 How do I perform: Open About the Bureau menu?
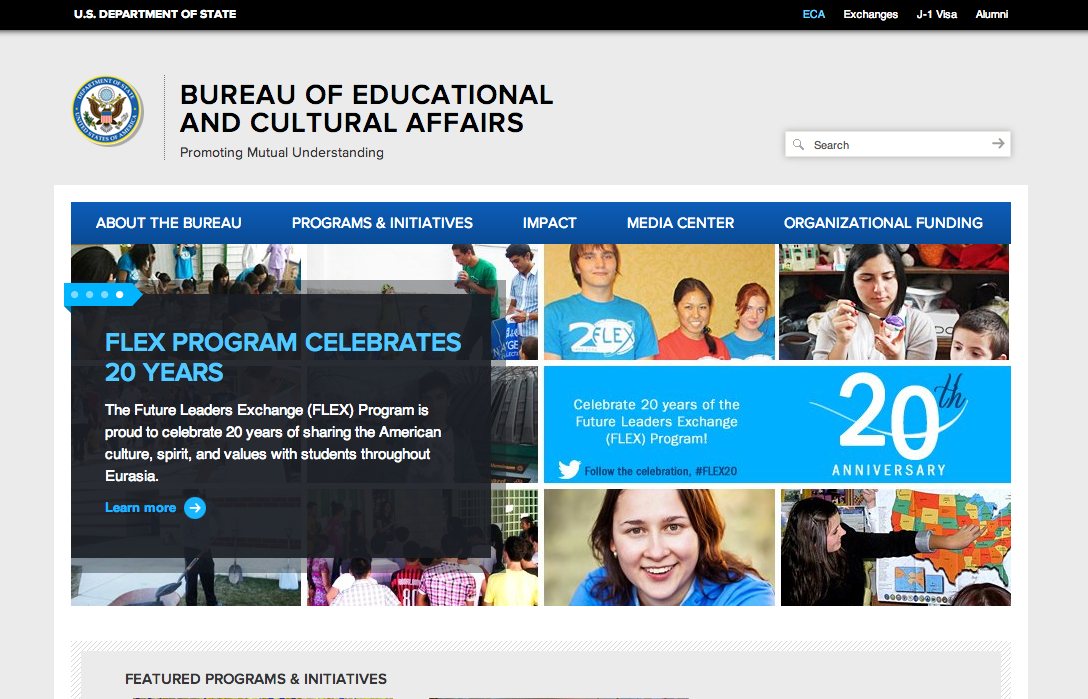pos(169,223)
